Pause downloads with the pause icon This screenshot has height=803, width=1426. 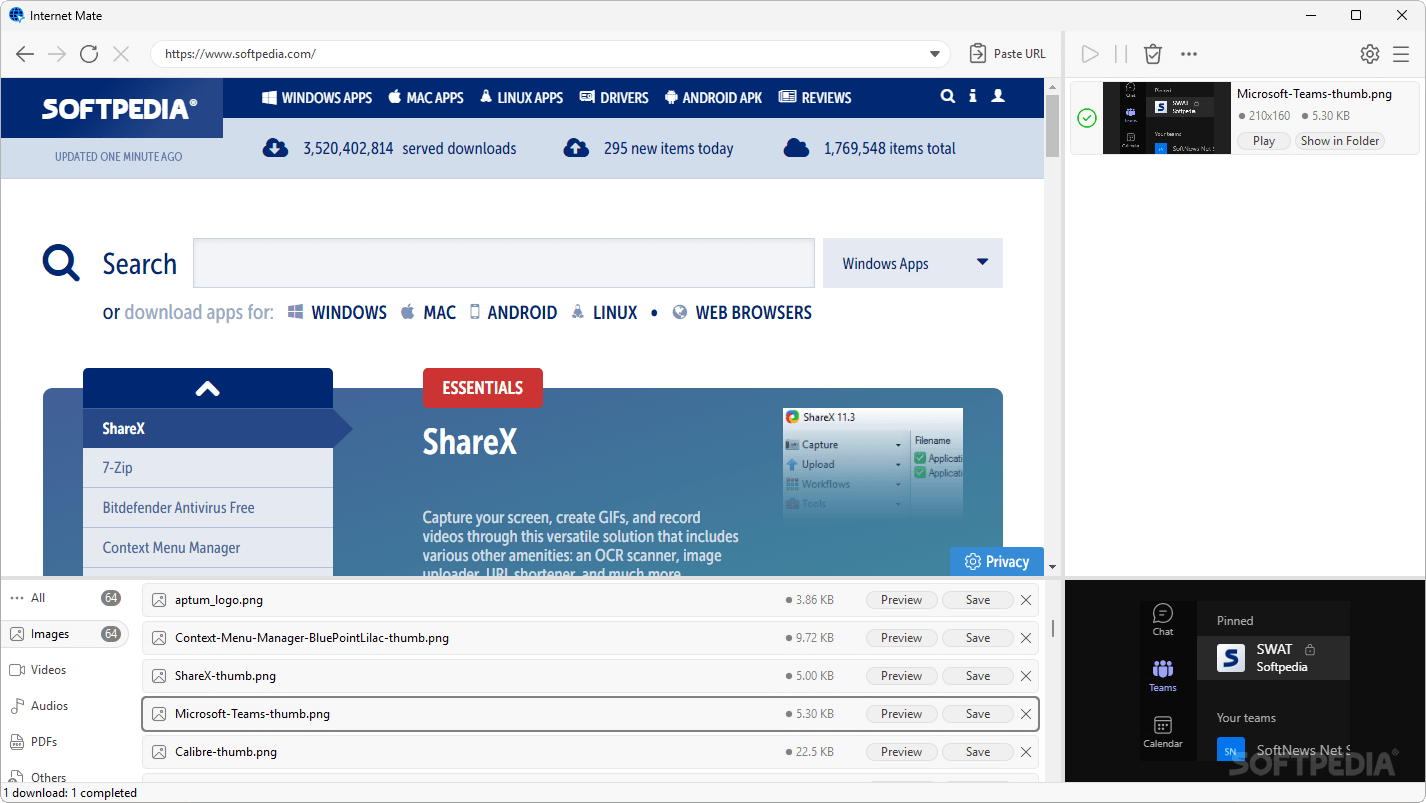(x=1121, y=54)
